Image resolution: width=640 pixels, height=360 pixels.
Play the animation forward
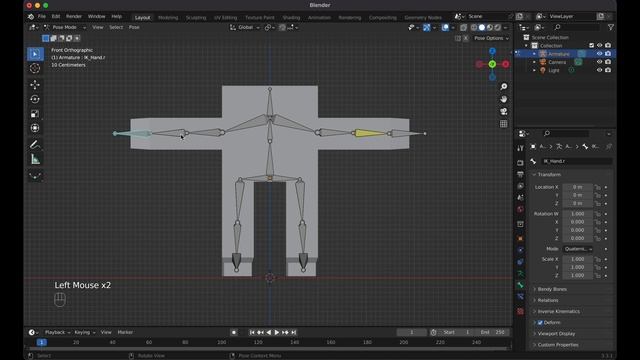click(x=277, y=332)
